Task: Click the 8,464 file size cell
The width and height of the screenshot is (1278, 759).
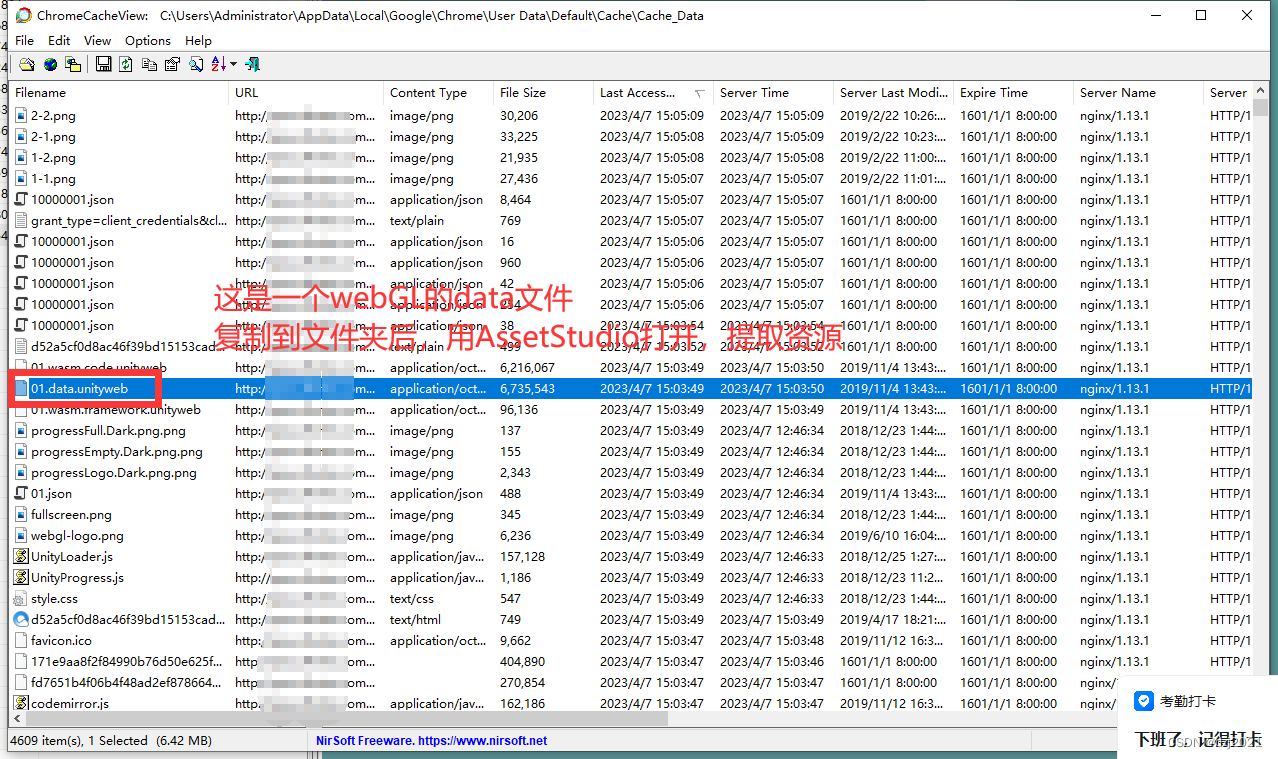Action: [x=516, y=199]
